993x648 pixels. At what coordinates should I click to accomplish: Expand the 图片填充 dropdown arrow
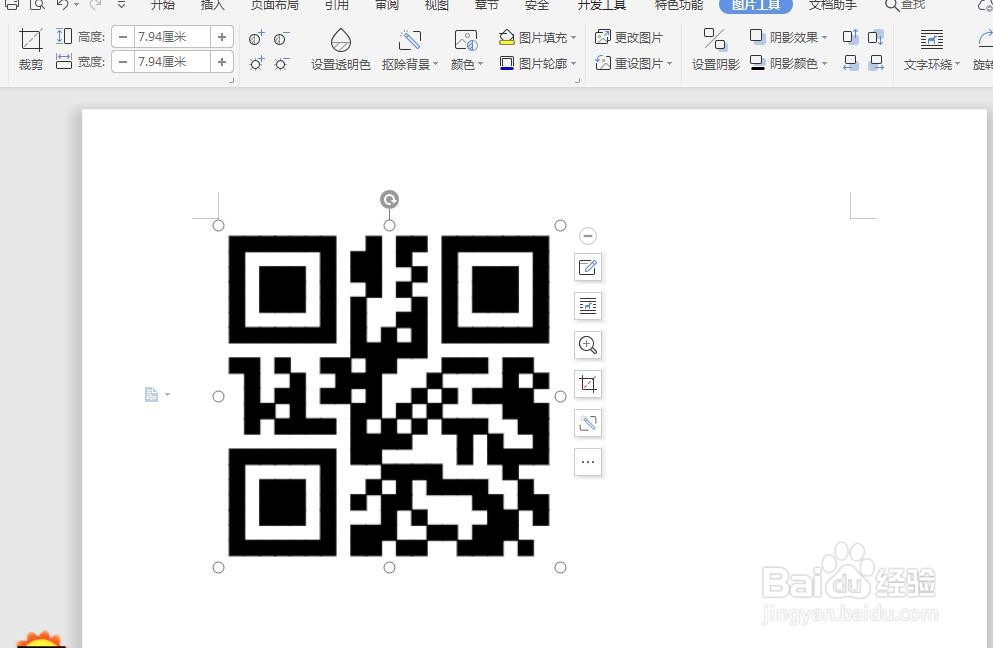click(x=574, y=38)
